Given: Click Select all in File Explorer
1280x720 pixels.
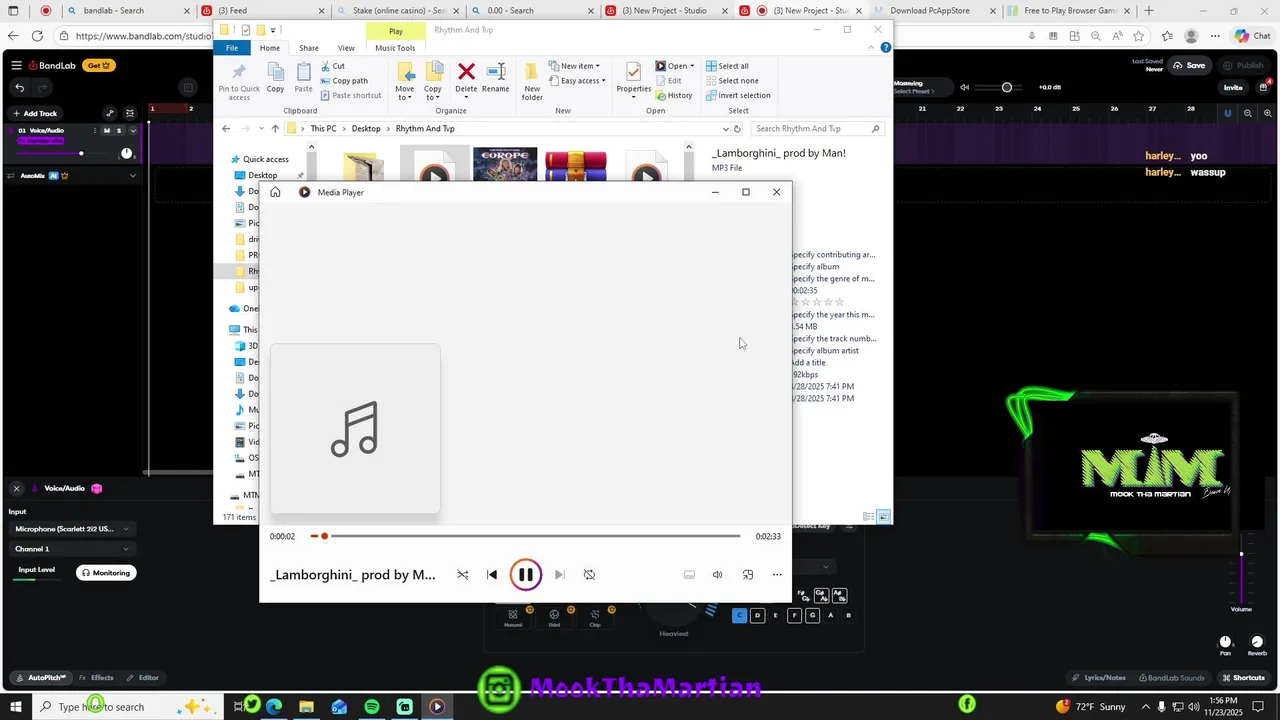Looking at the screenshot, I should (x=727, y=66).
